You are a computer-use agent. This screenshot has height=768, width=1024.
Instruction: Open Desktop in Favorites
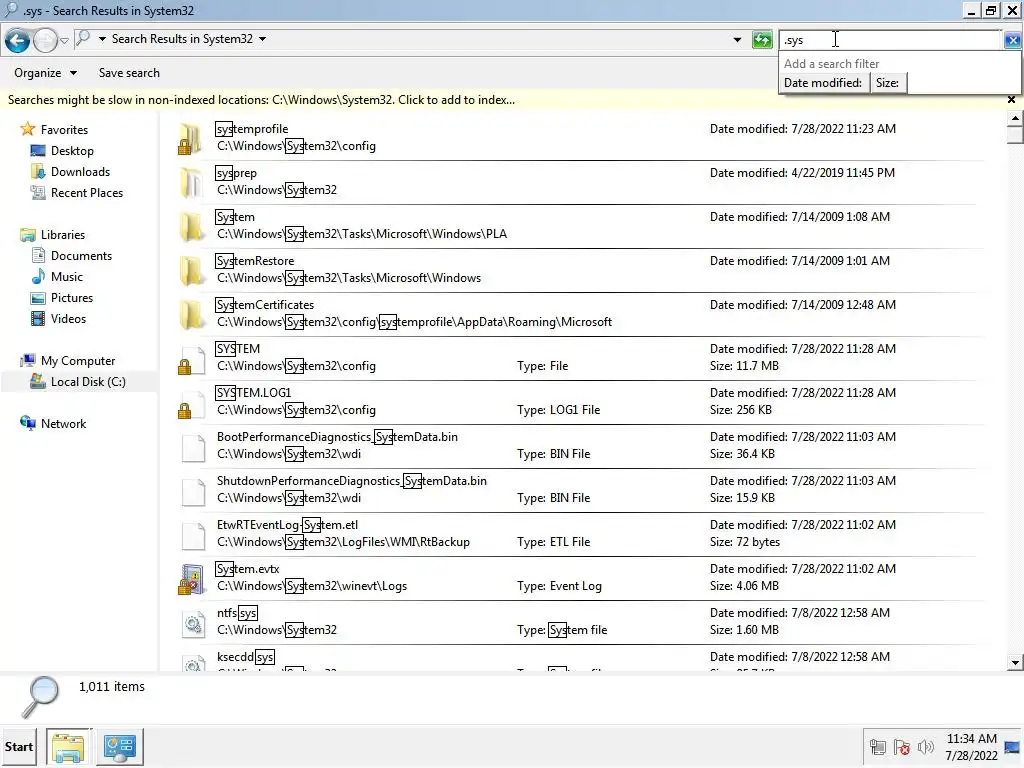(72, 151)
